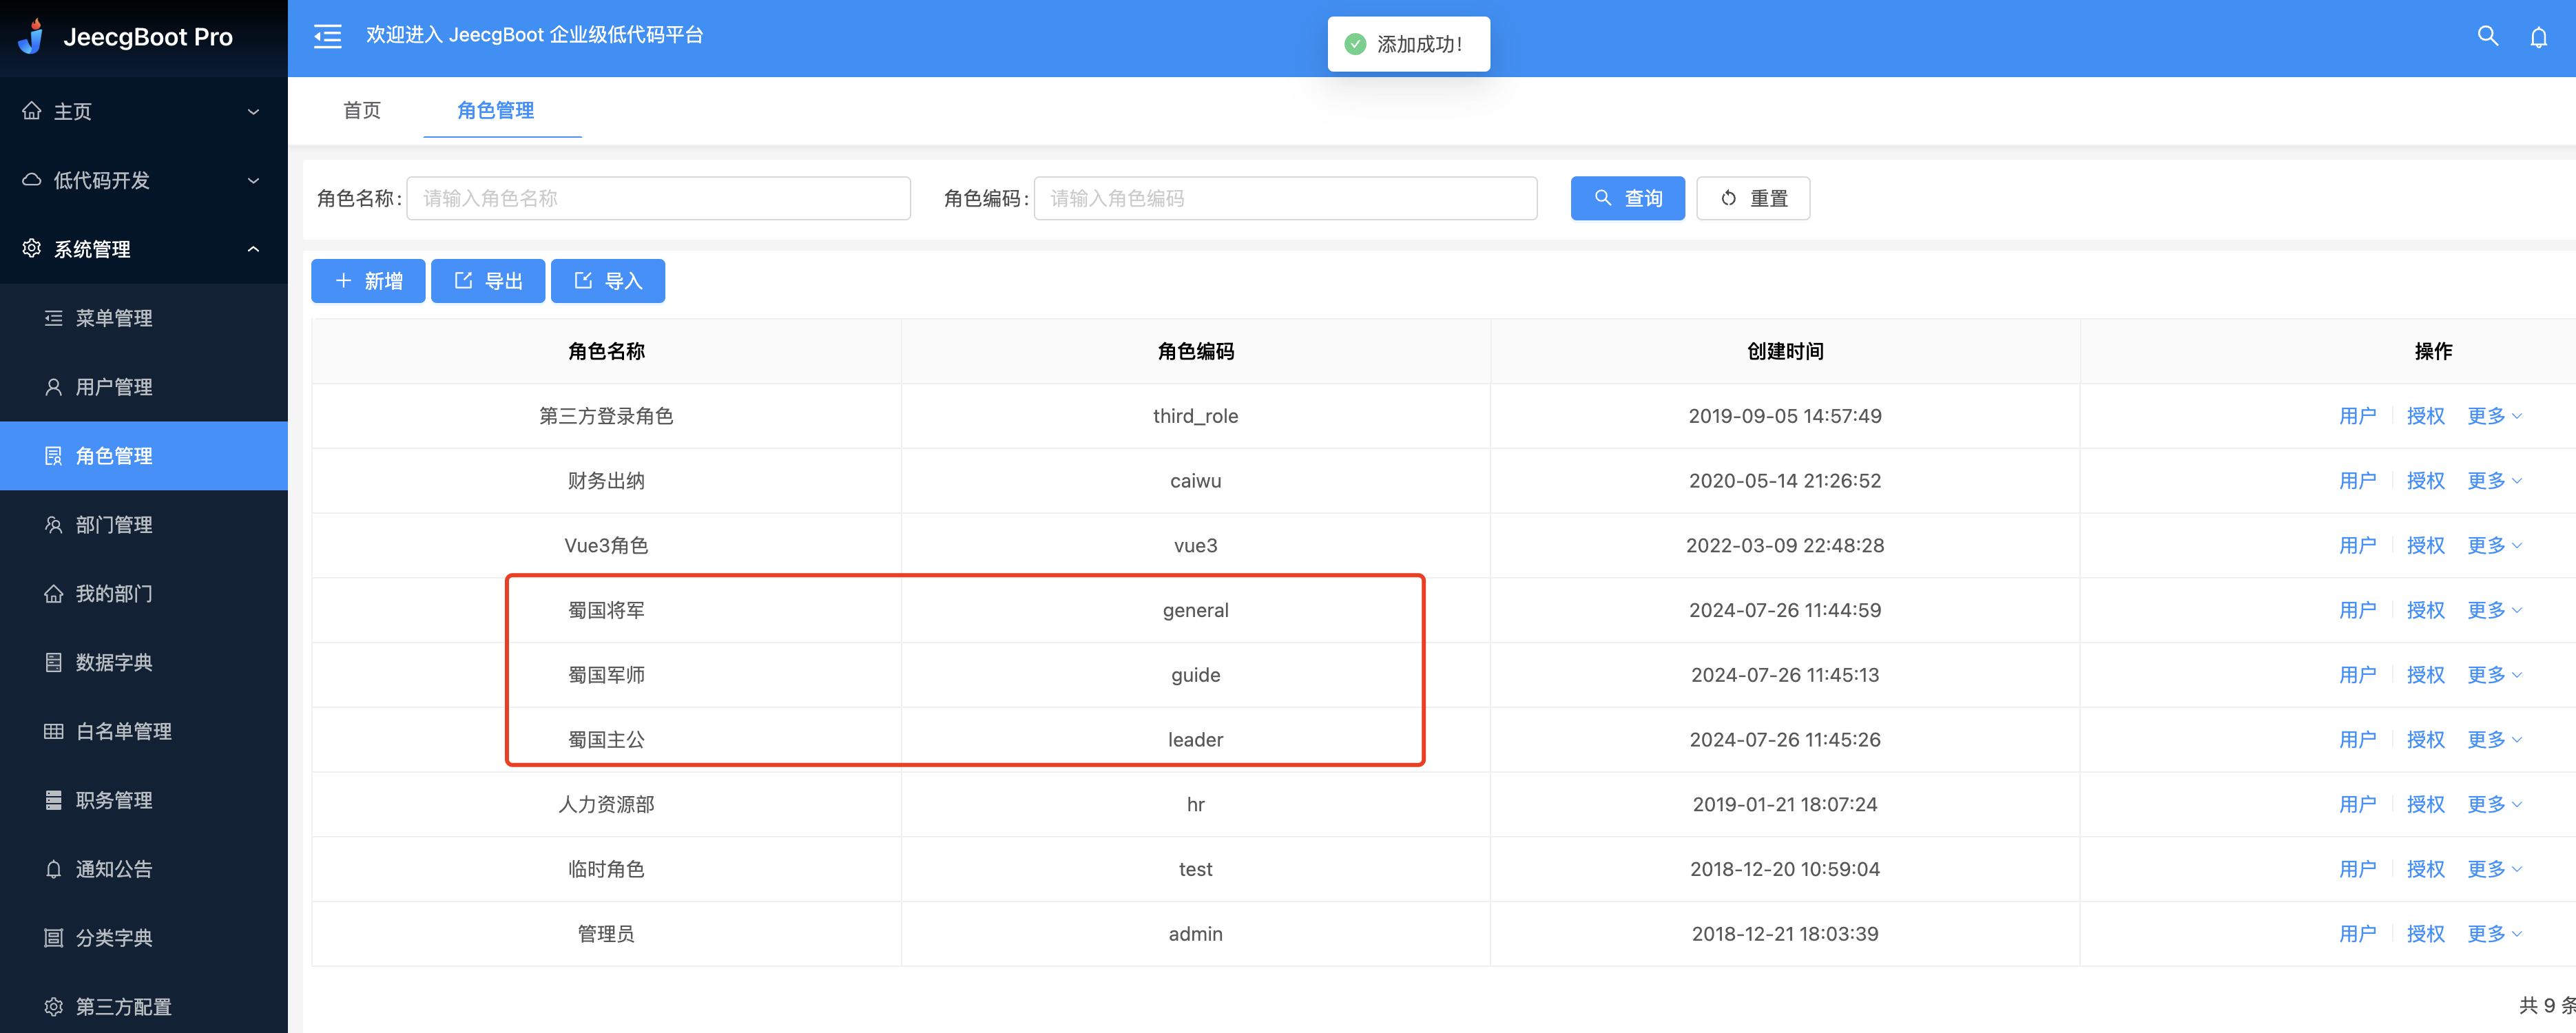
Task: Click the 低代码开发 cloud icon
Action: point(32,179)
